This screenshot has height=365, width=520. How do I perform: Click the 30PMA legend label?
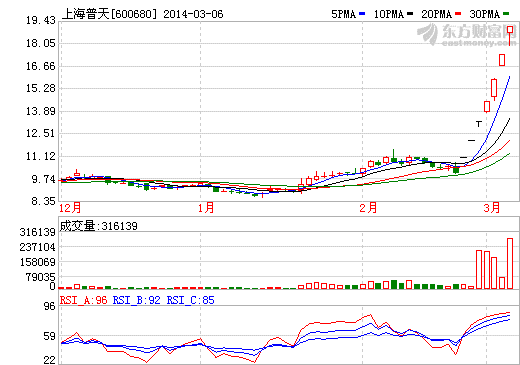pos(485,14)
